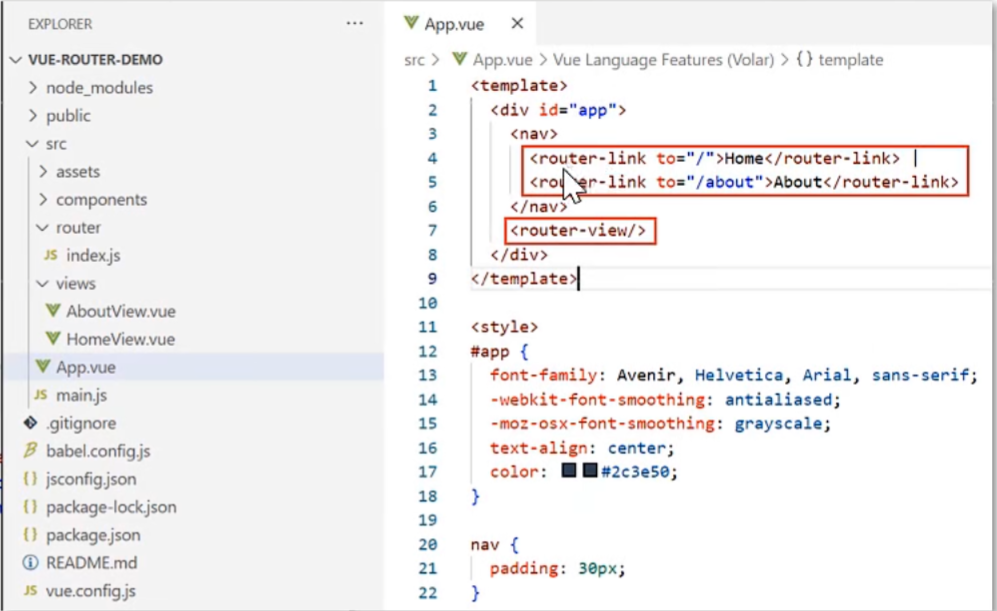
Task: Open .gitignore file
Action: 81,423
